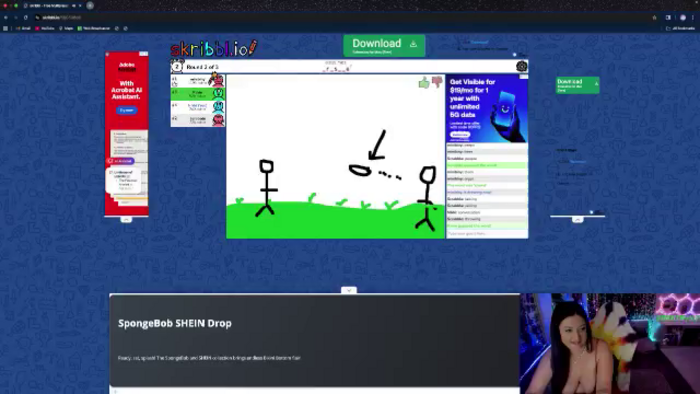The width and height of the screenshot is (700, 394).
Task: Collapse the bottom banner with chevron
Action: (349, 290)
